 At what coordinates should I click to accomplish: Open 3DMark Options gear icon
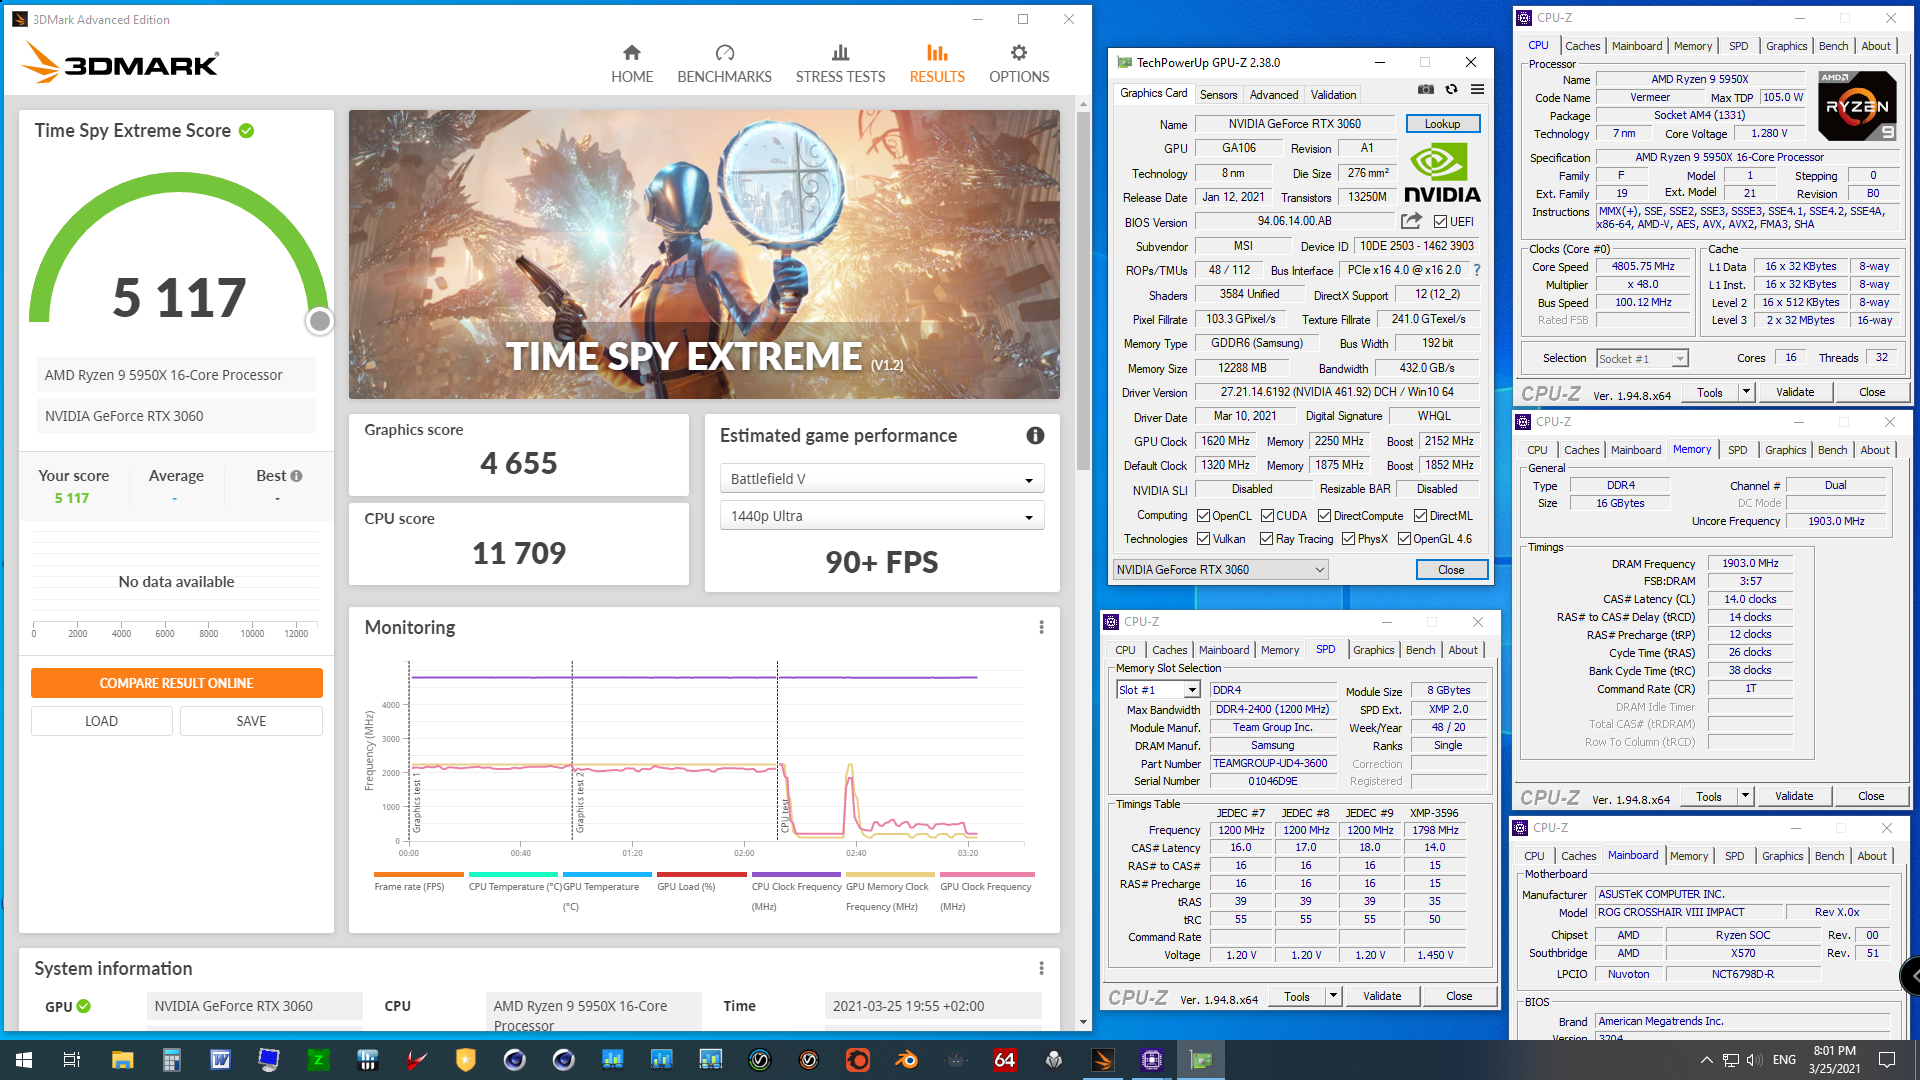1018,53
